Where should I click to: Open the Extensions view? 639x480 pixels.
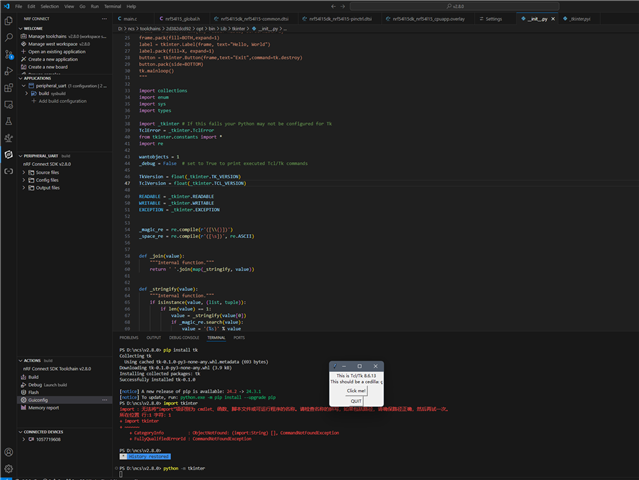click(x=9, y=88)
